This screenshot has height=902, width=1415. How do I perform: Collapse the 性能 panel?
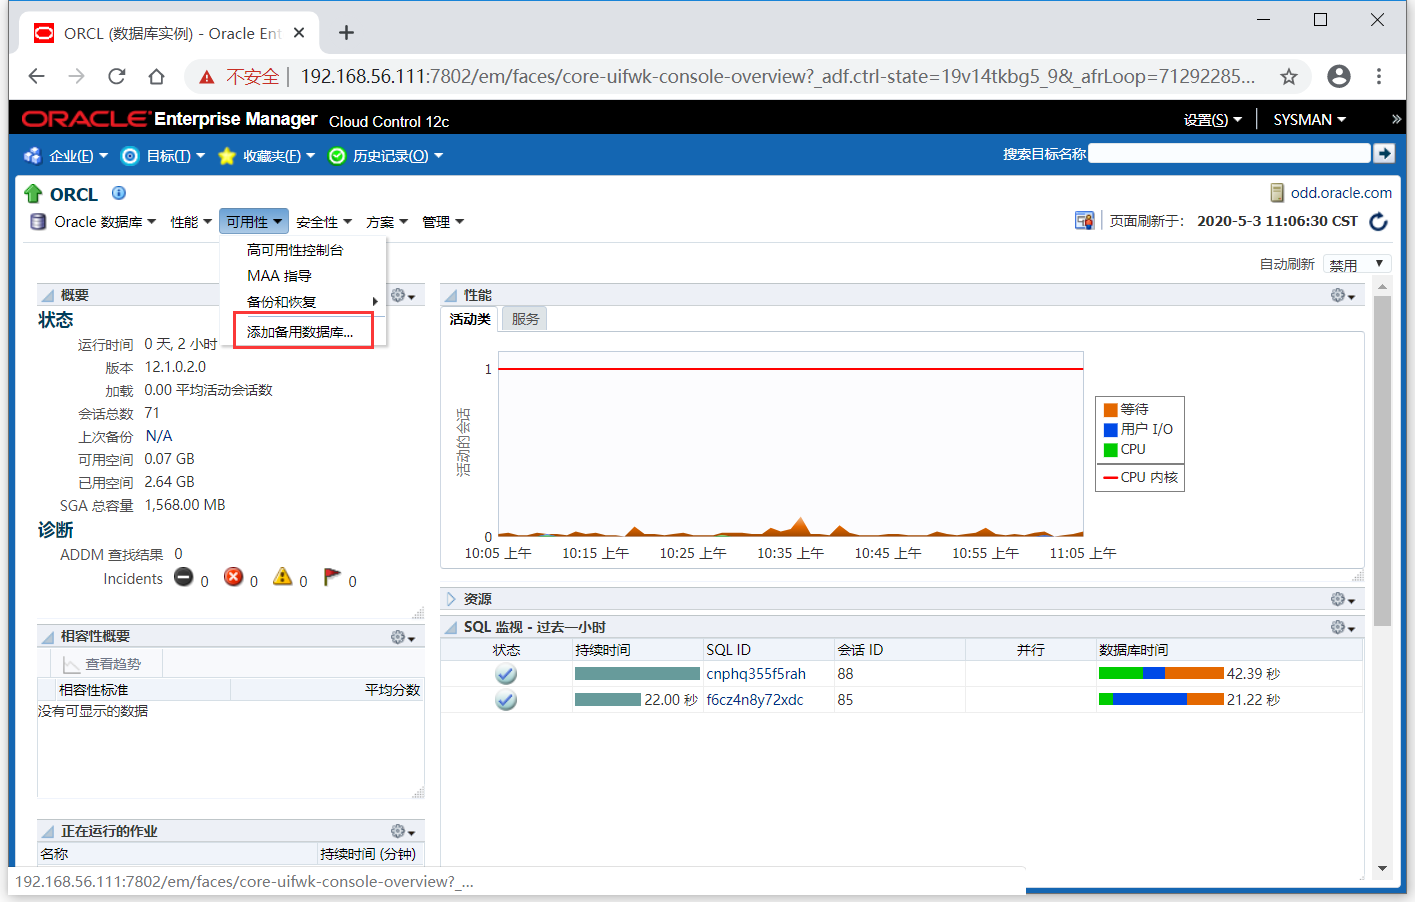point(450,295)
